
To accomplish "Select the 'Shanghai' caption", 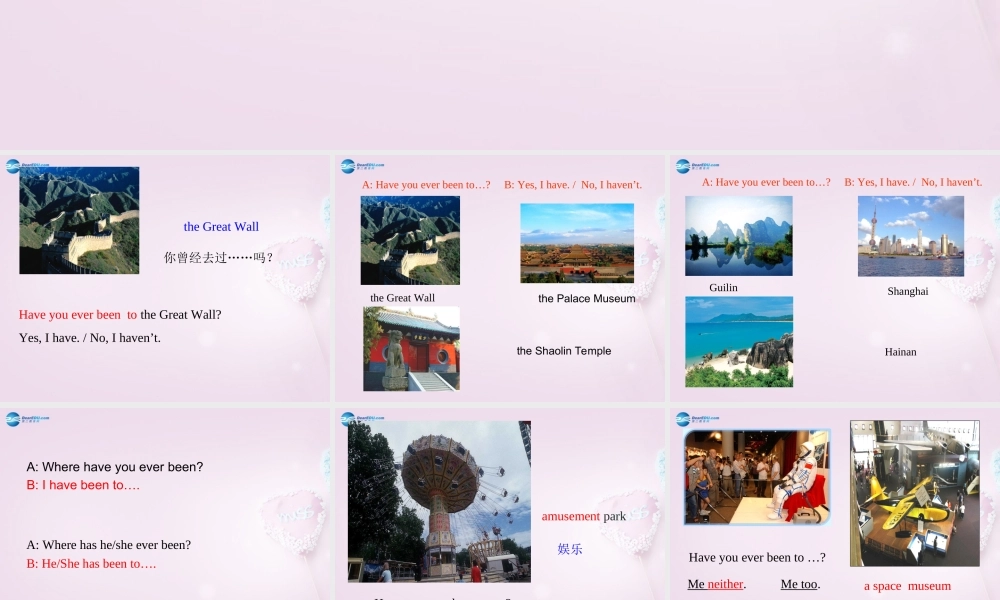I will pos(908,291).
